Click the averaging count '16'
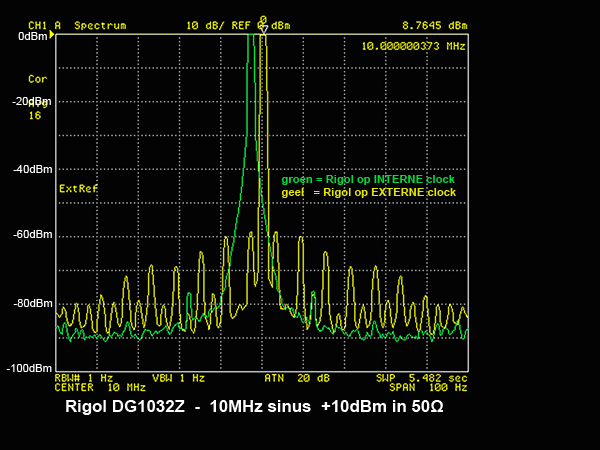 35,116
